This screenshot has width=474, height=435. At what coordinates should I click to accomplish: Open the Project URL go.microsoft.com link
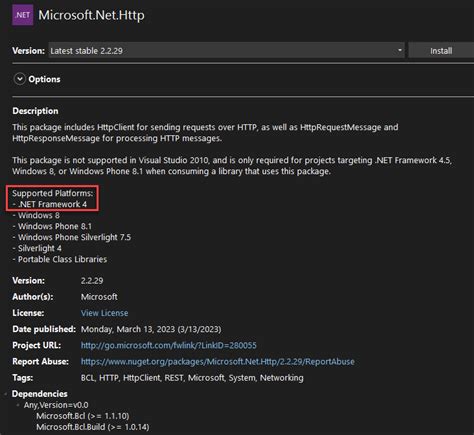[169, 345]
